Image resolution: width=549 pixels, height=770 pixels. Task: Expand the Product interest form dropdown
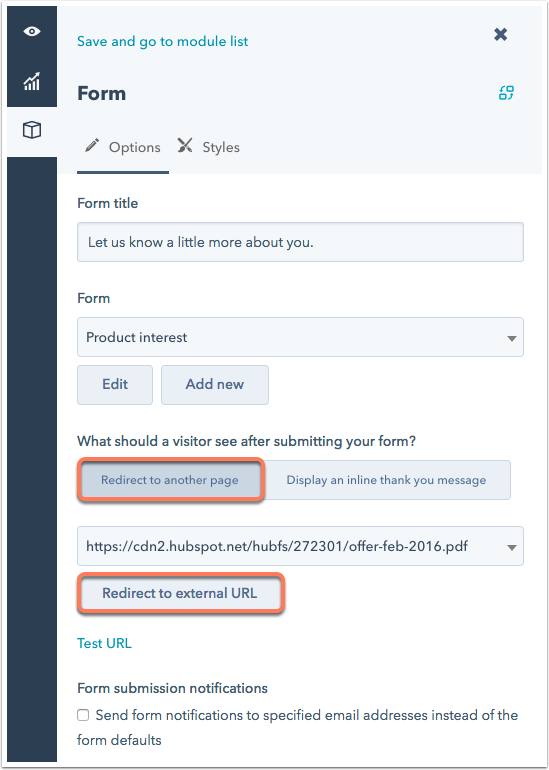click(300, 337)
